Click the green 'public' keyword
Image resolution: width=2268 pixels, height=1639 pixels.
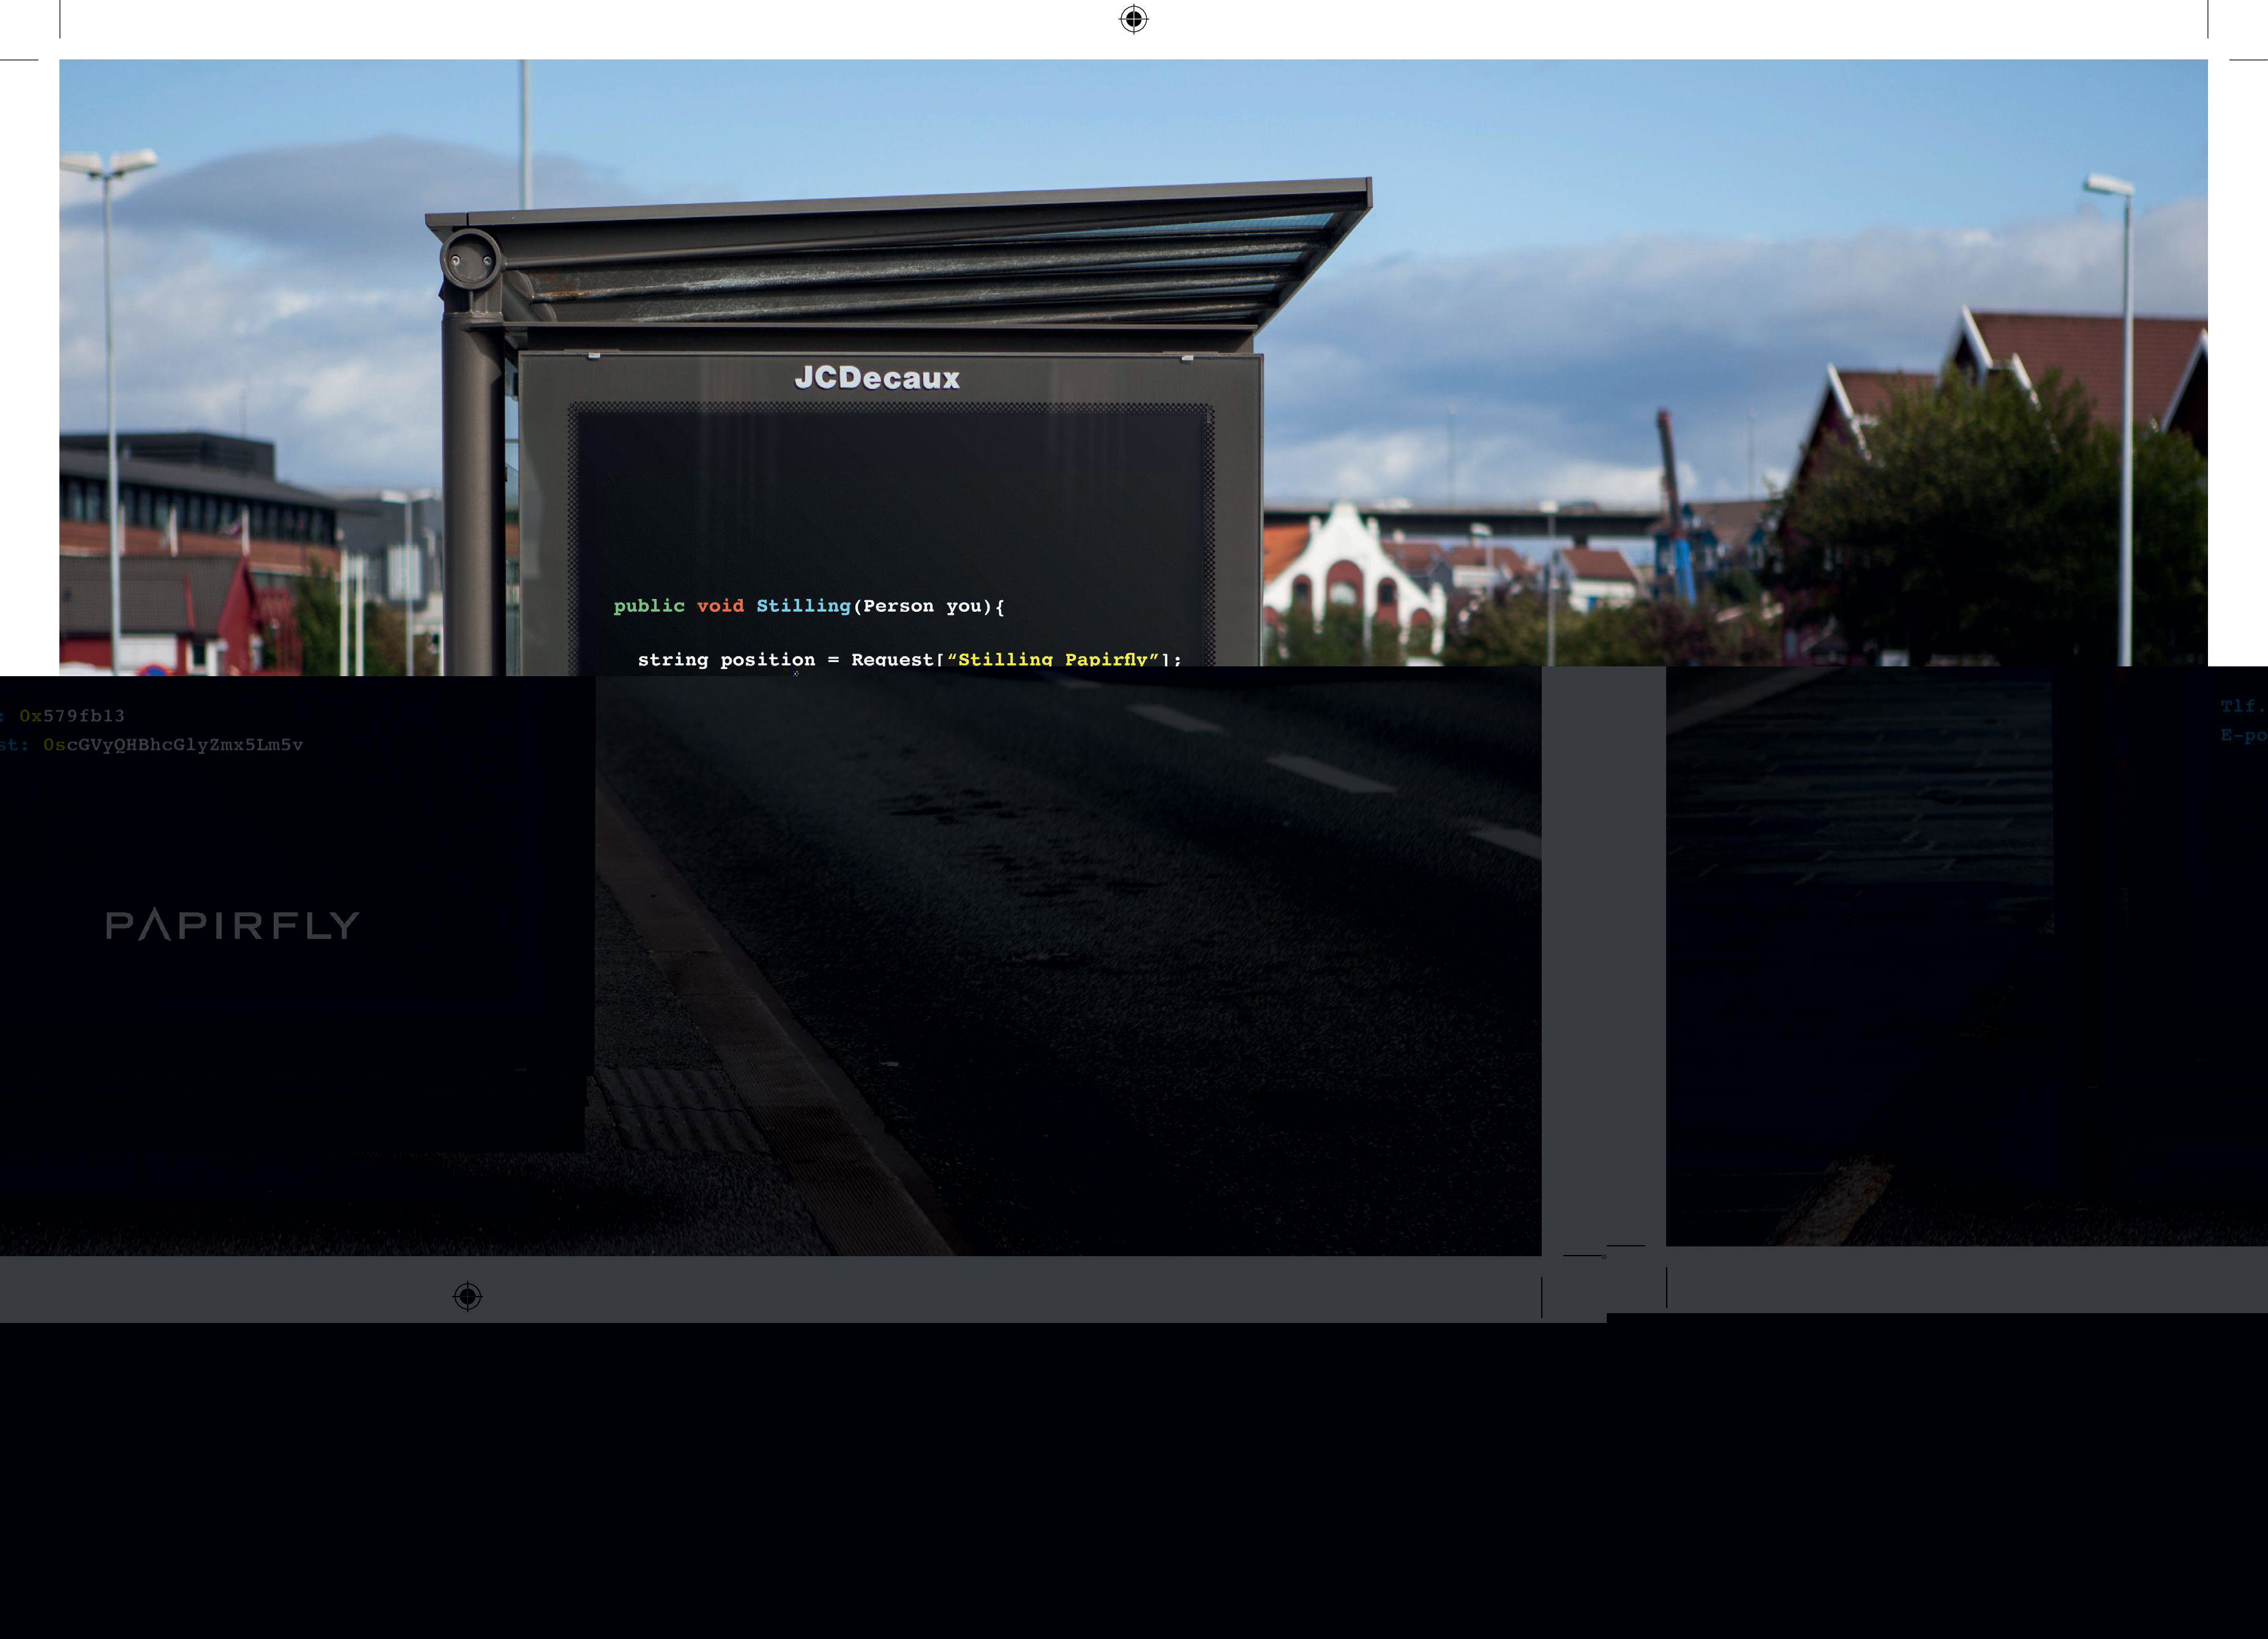649,606
